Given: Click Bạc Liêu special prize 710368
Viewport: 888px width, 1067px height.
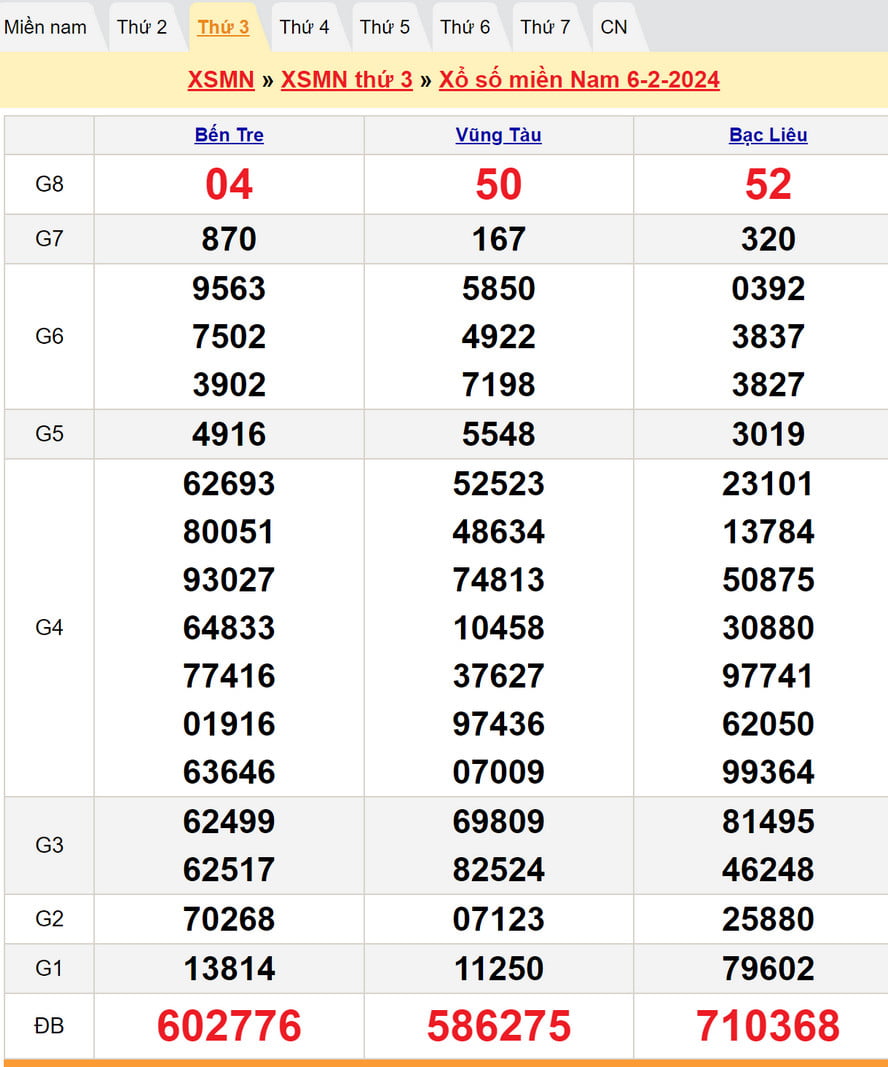Looking at the screenshot, I should tap(768, 1026).
